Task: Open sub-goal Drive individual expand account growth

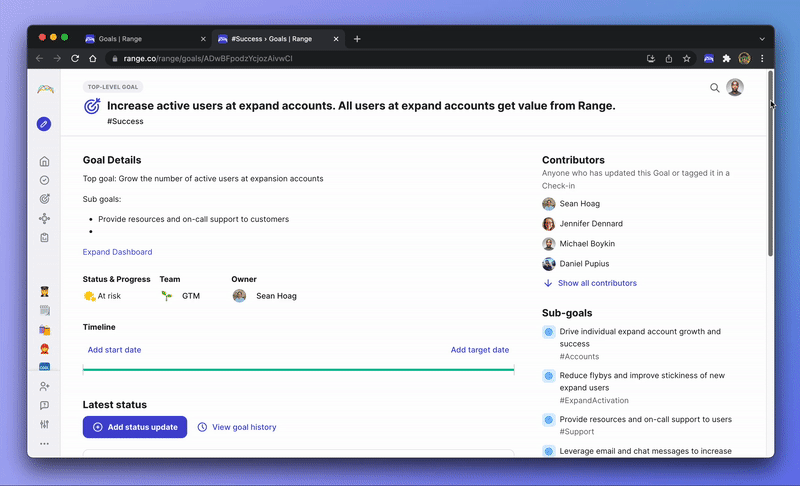Action: tap(640, 338)
